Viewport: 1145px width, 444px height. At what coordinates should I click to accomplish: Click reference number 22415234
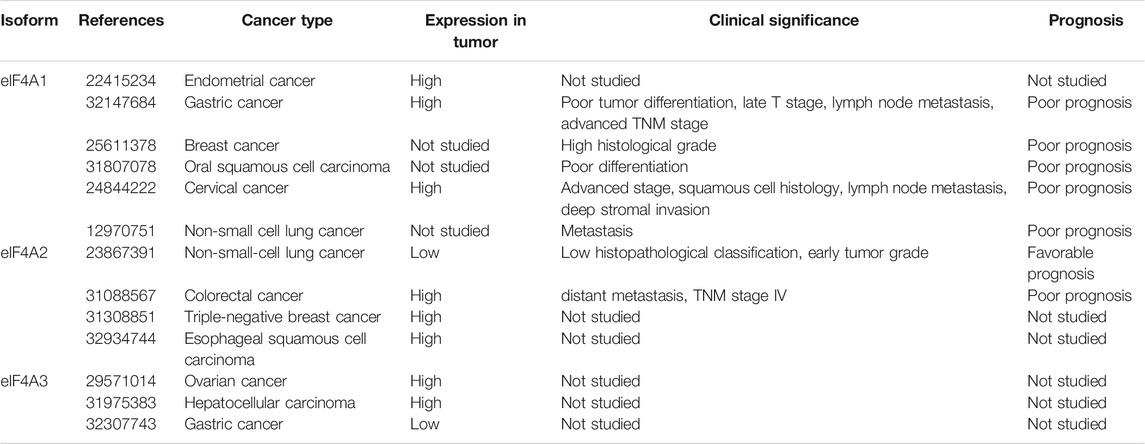point(120,82)
